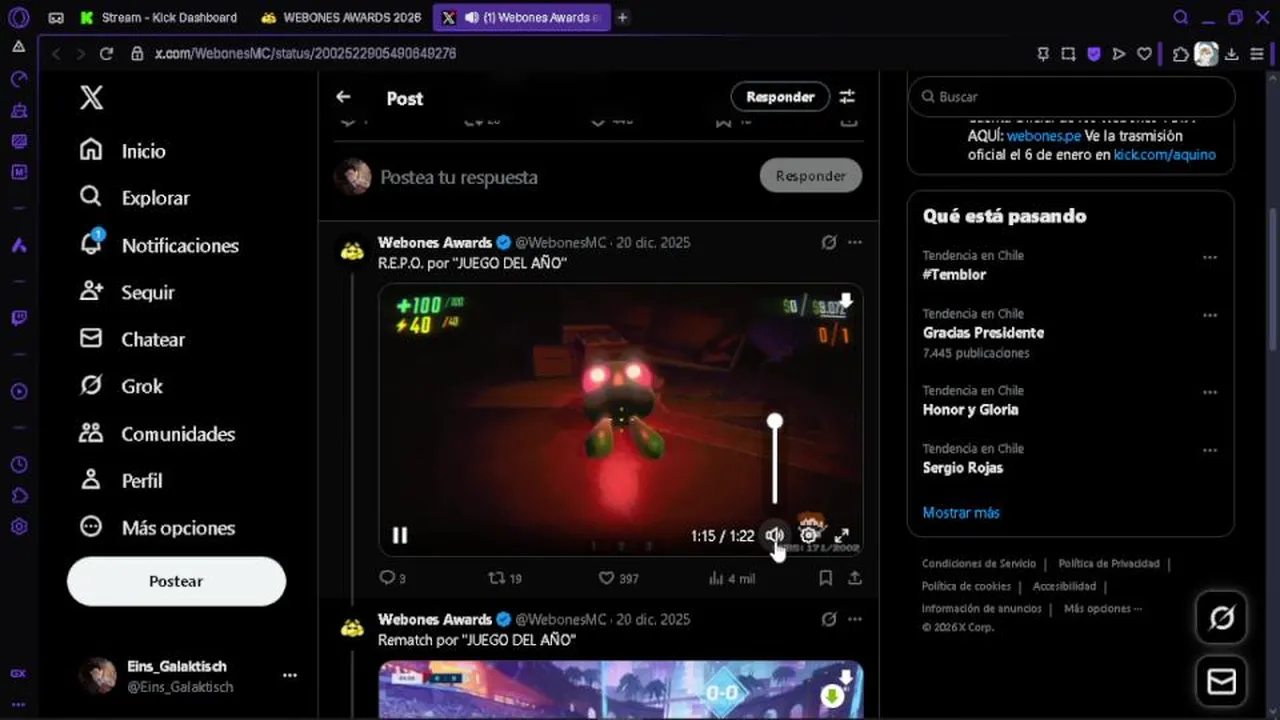
Task: Click the video volume slider handle
Action: (x=775, y=422)
